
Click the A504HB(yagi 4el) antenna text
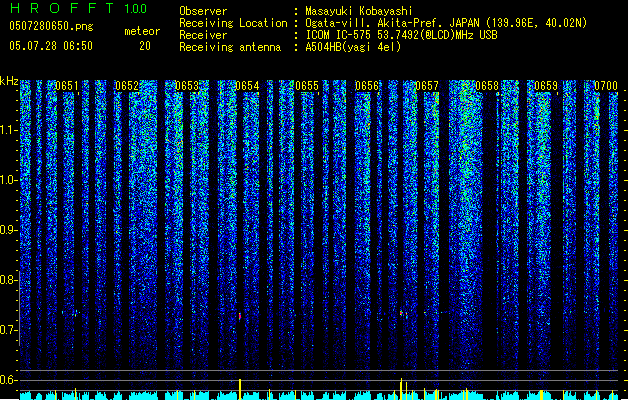(353, 47)
